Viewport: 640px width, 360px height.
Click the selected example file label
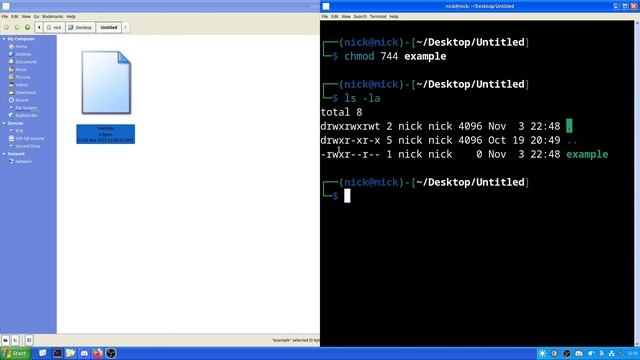(106, 134)
